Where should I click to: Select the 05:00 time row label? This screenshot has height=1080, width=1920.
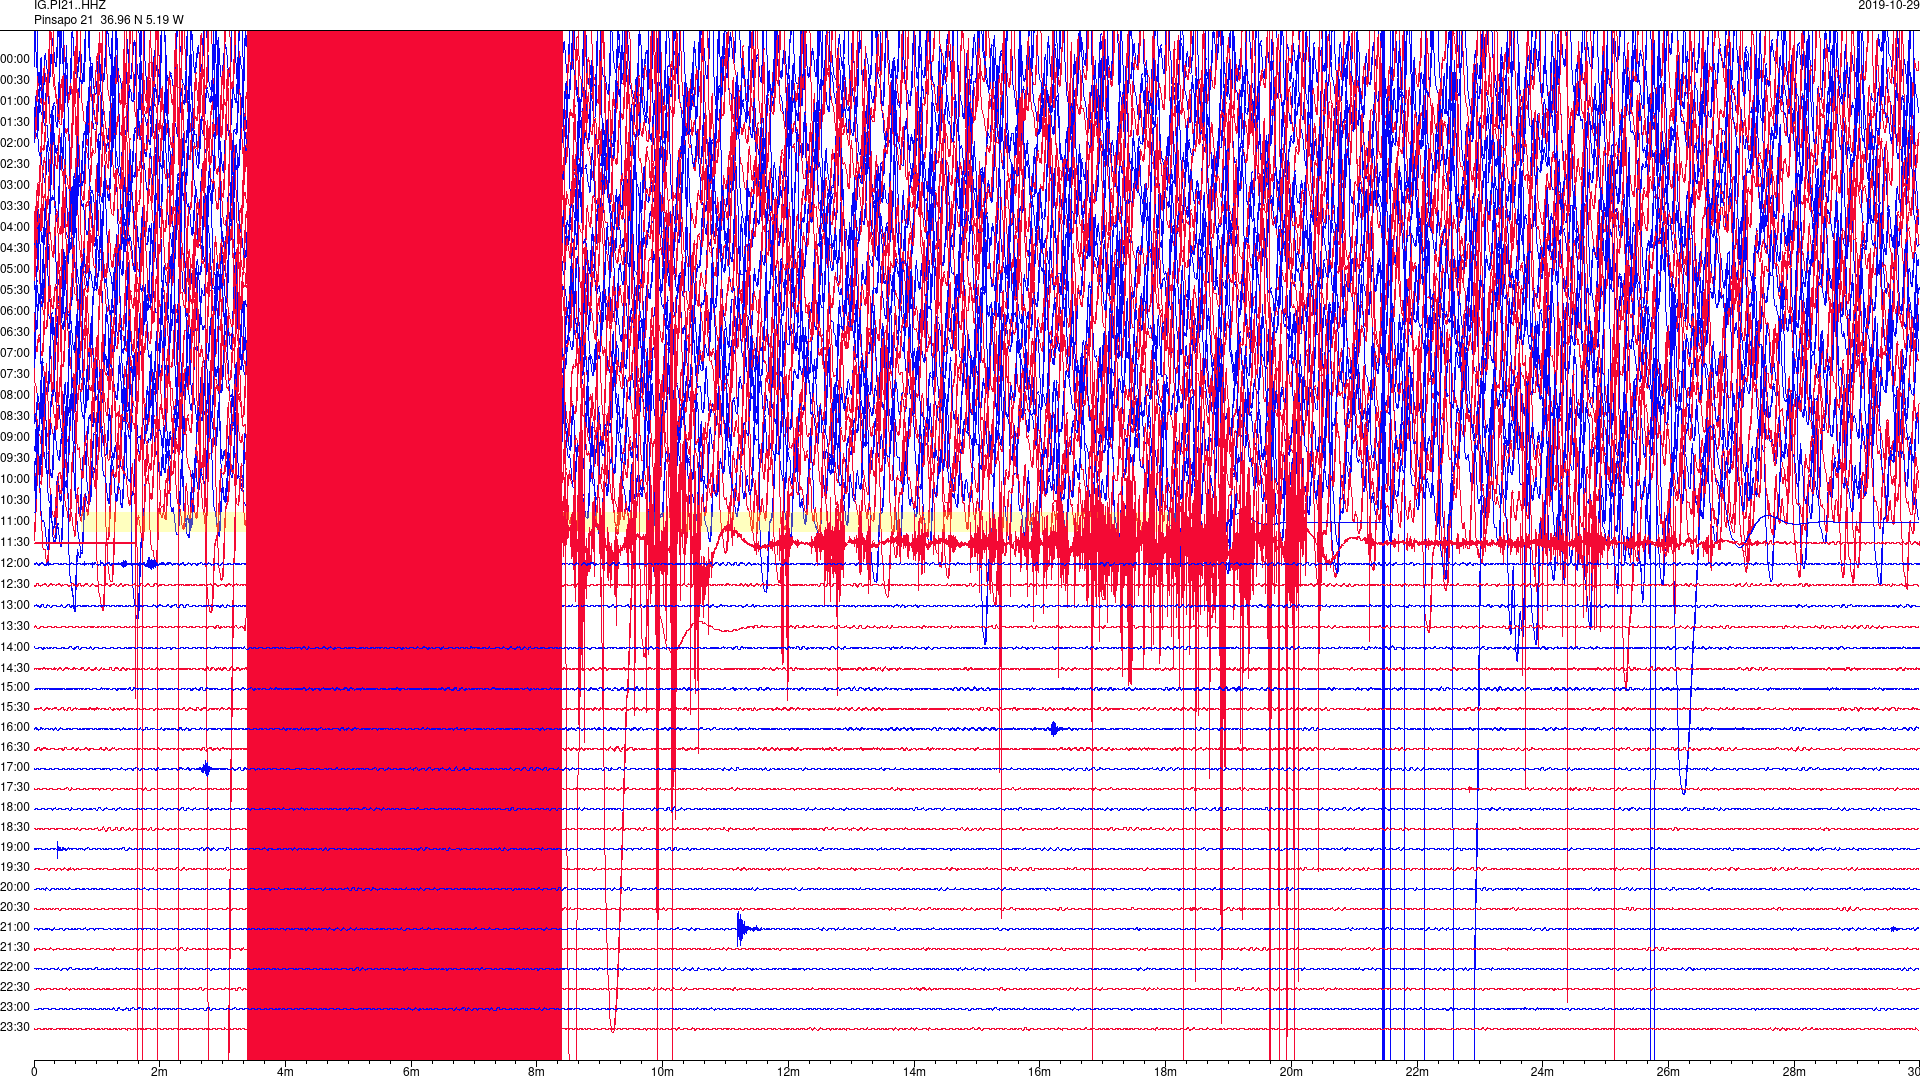click(x=15, y=269)
